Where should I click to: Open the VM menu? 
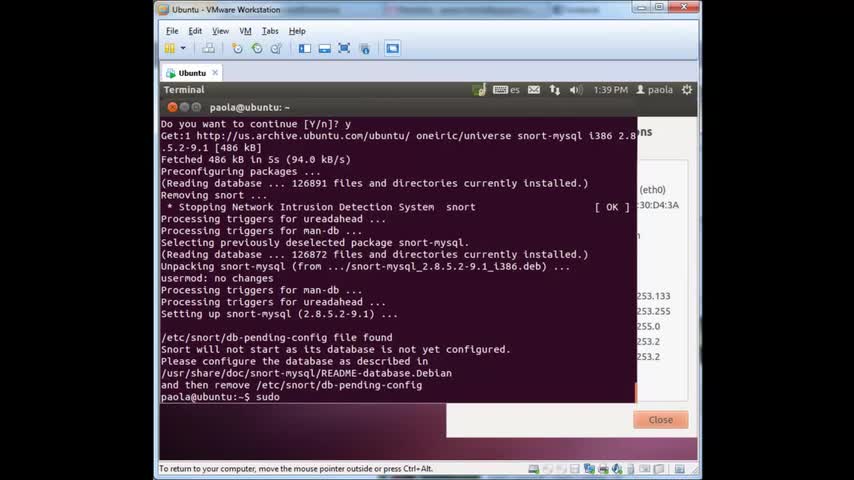click(246, 31)
